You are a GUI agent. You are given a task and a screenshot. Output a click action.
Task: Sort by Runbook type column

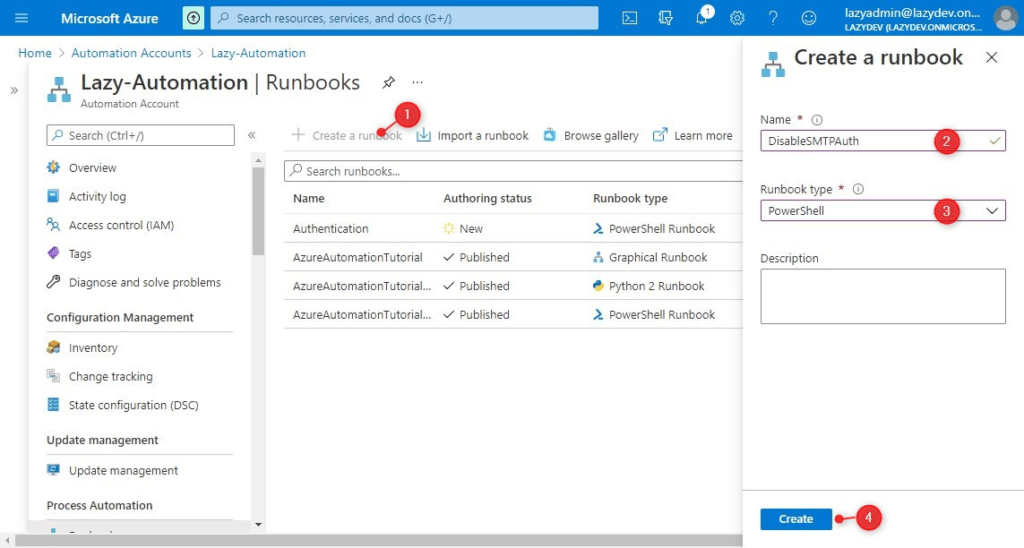point(630,199)
